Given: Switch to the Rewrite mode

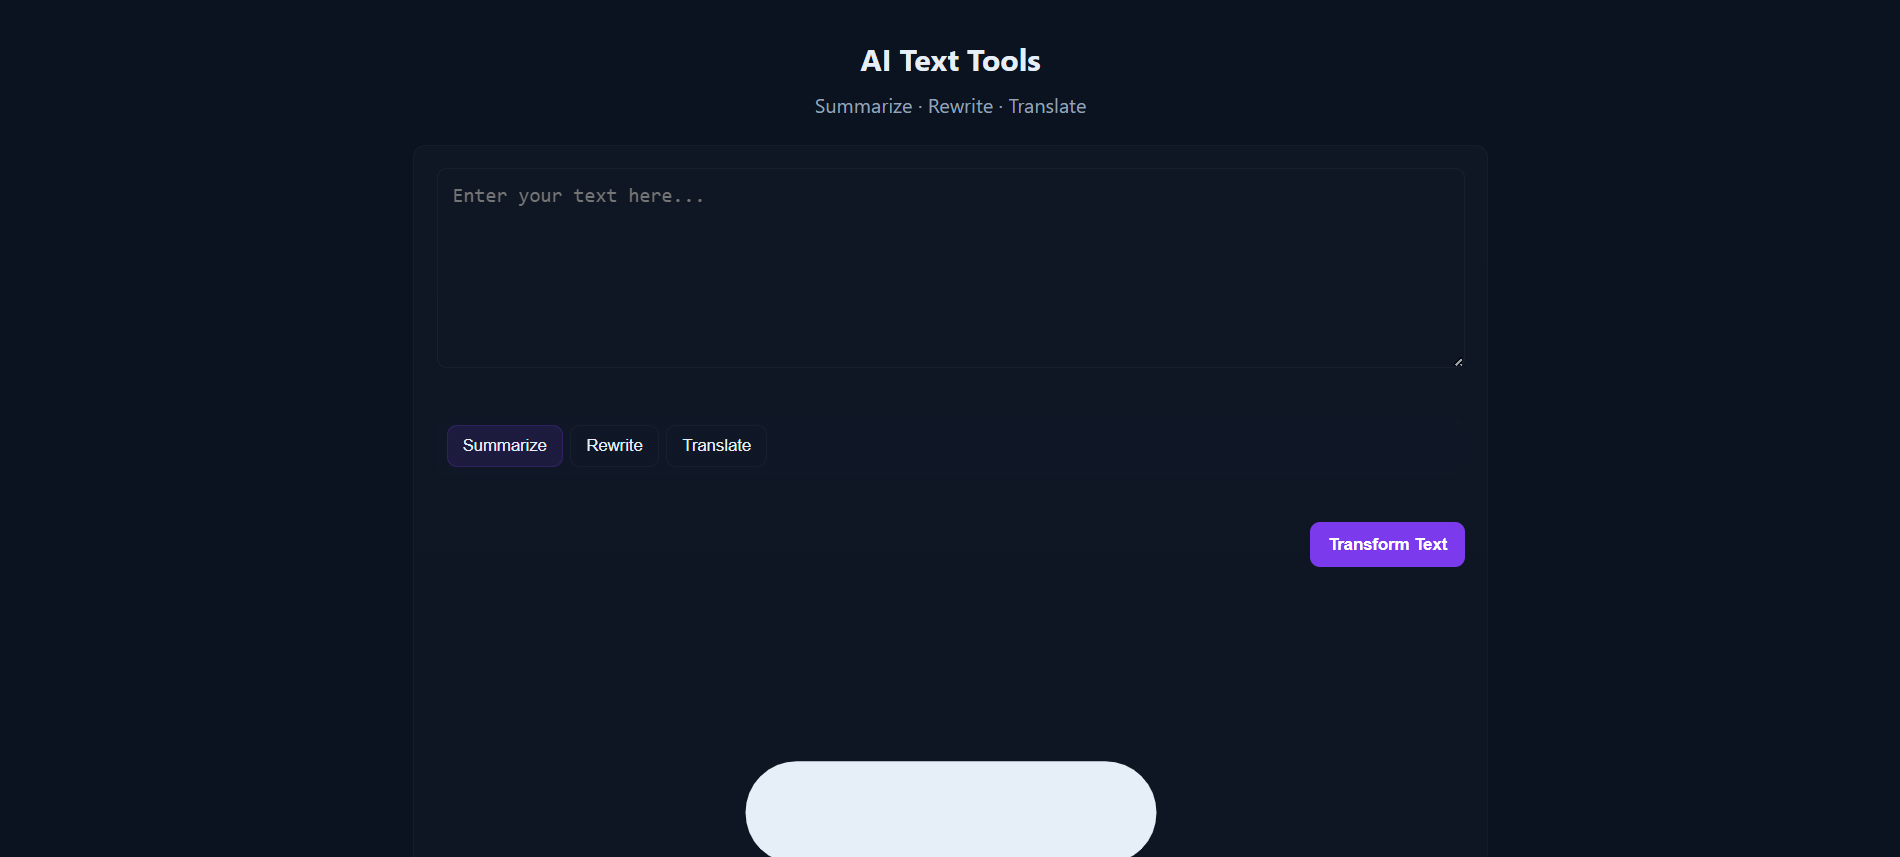Looking at the screenshot, I should pyautogui.click(x=614, y=446).
